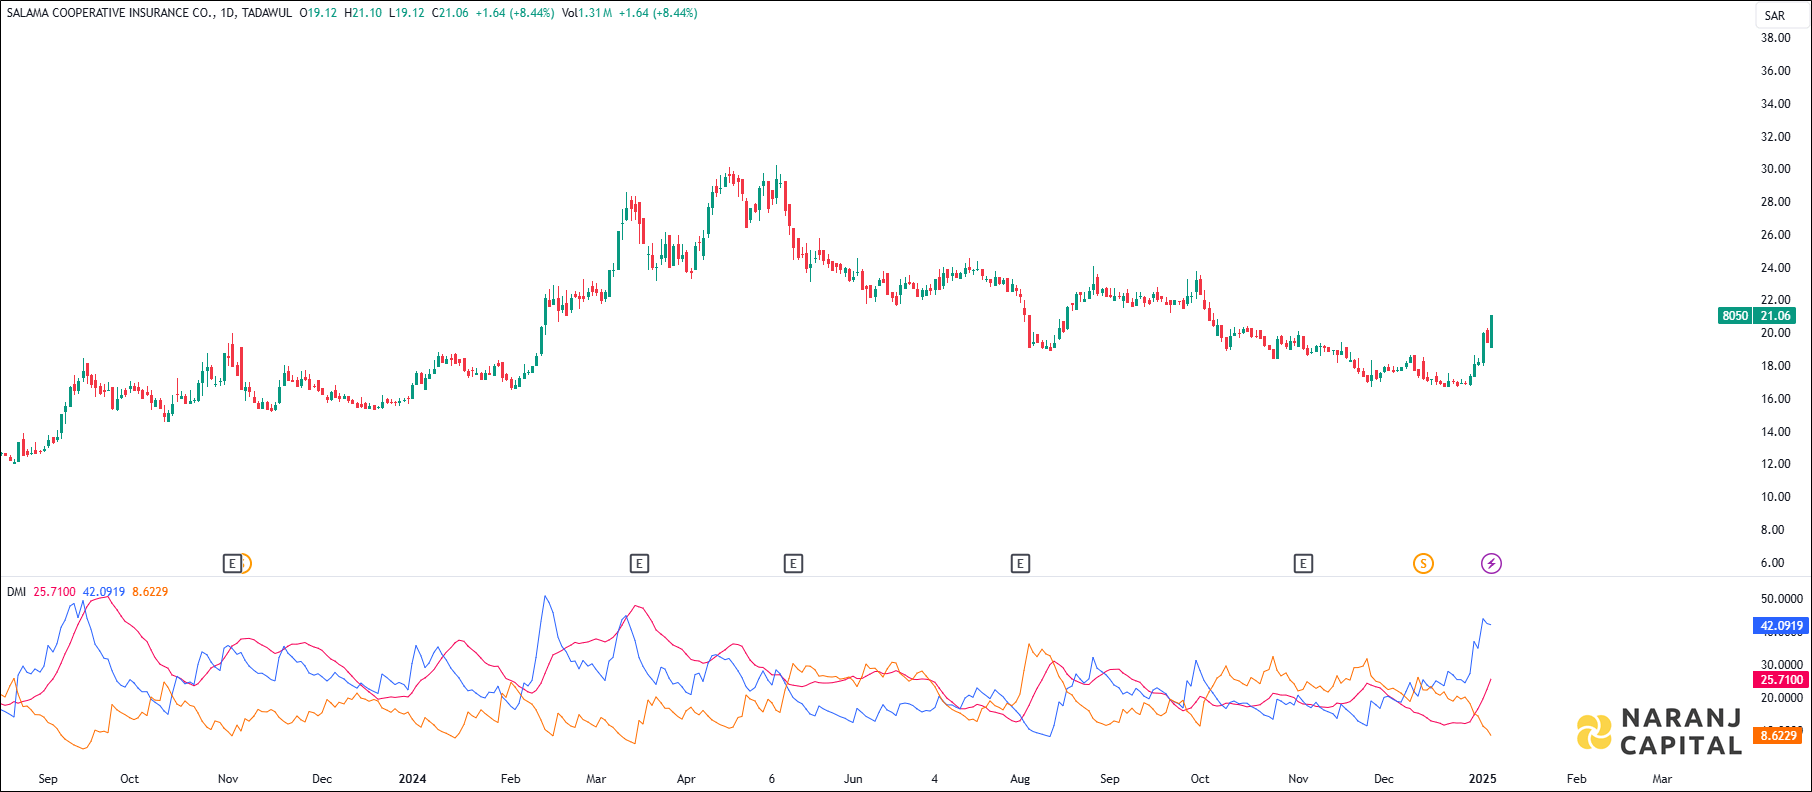This screenshot has width=1812, height=792.
Task: Click the purple lightning event marker
Action: 1491,564
